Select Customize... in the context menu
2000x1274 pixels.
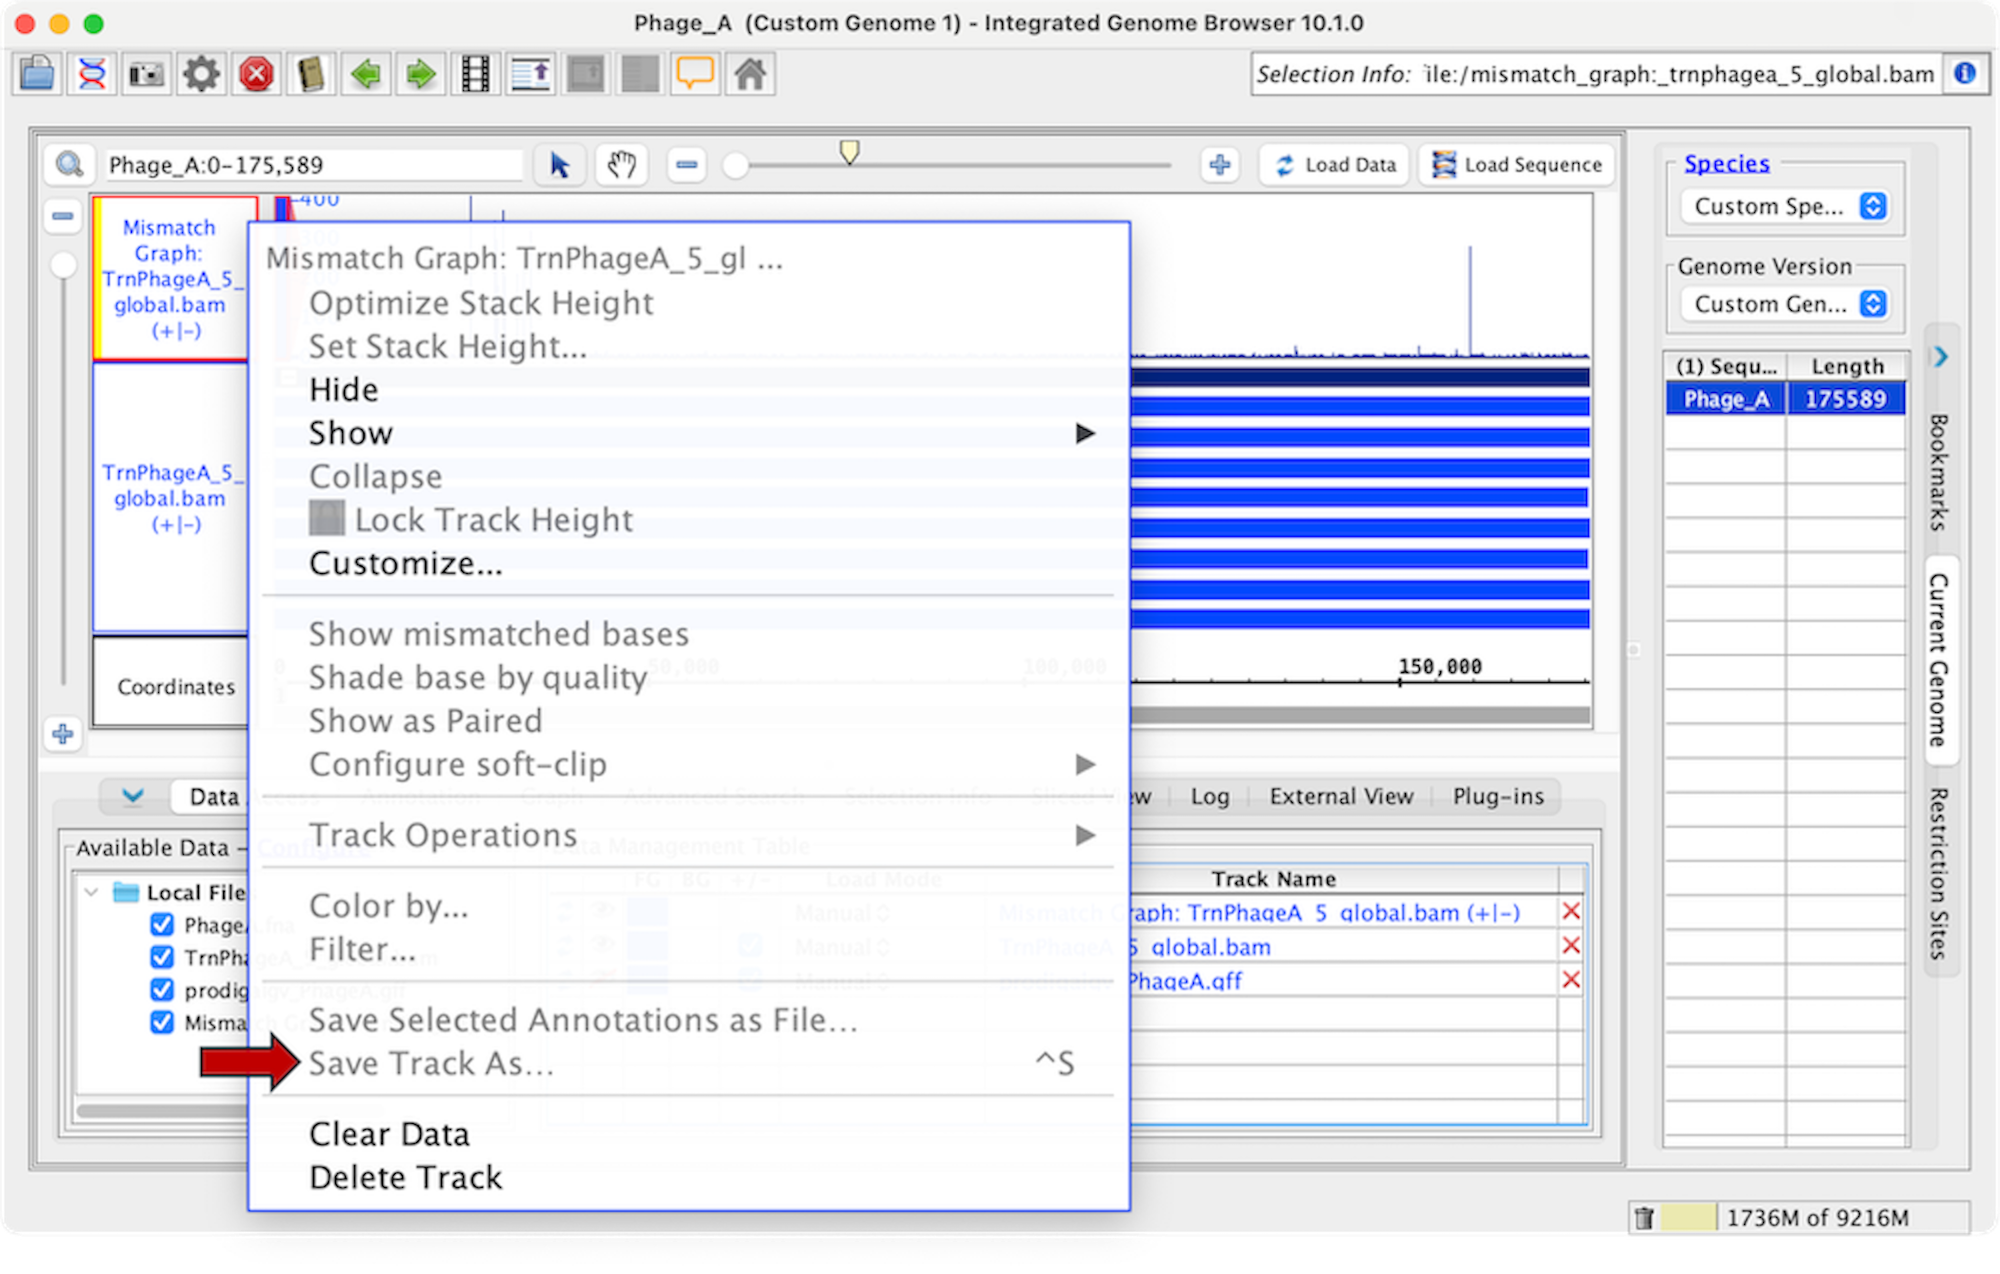(x=405, y=564)
